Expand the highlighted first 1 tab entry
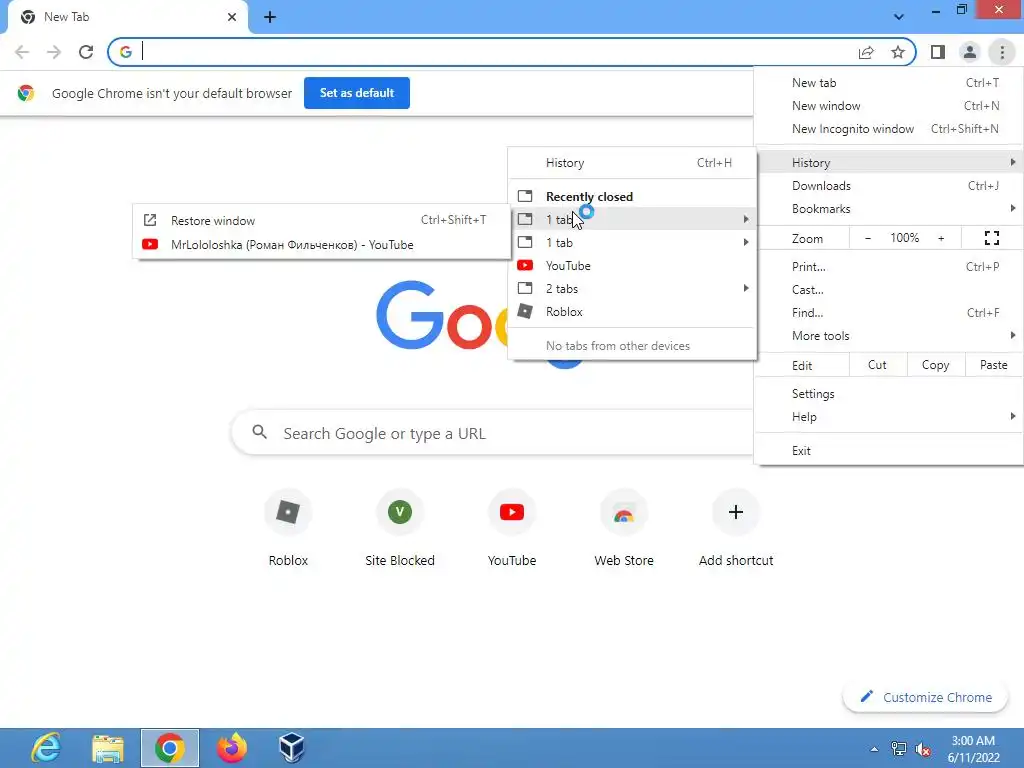The width and height of the screenshot is (1024, 768). (632, 219)
